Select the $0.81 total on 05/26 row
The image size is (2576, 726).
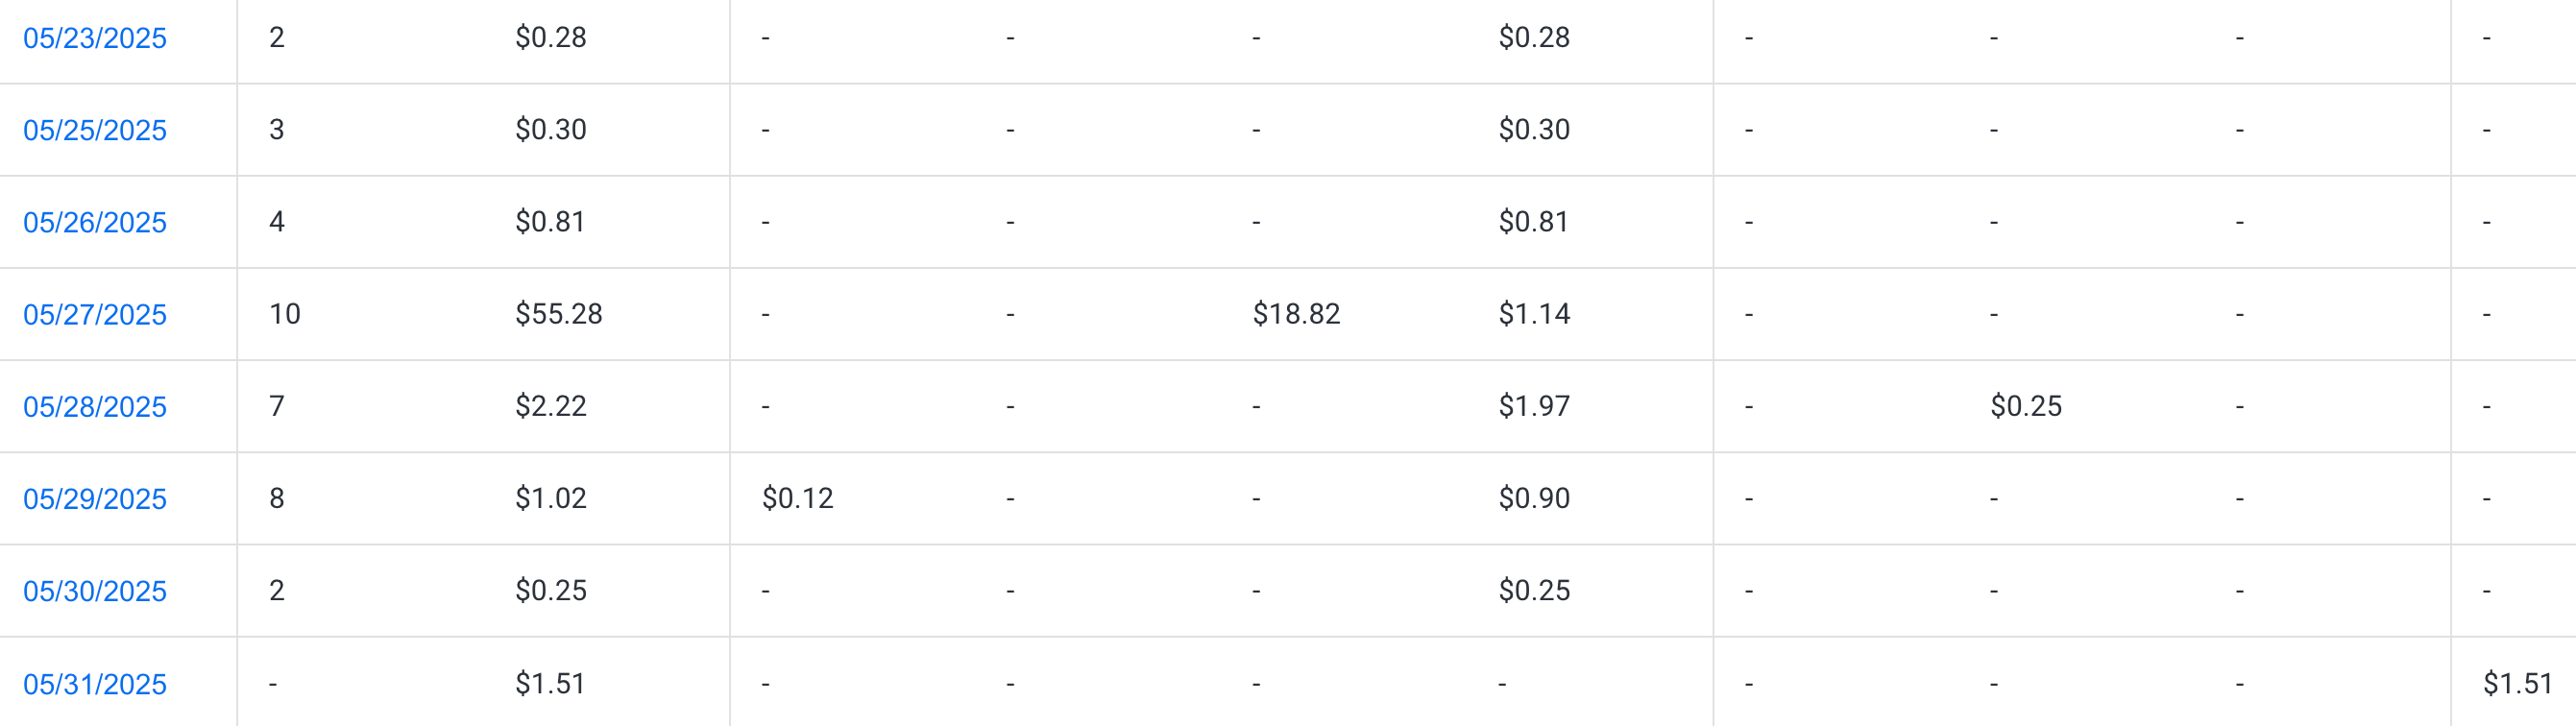[550, 222]
